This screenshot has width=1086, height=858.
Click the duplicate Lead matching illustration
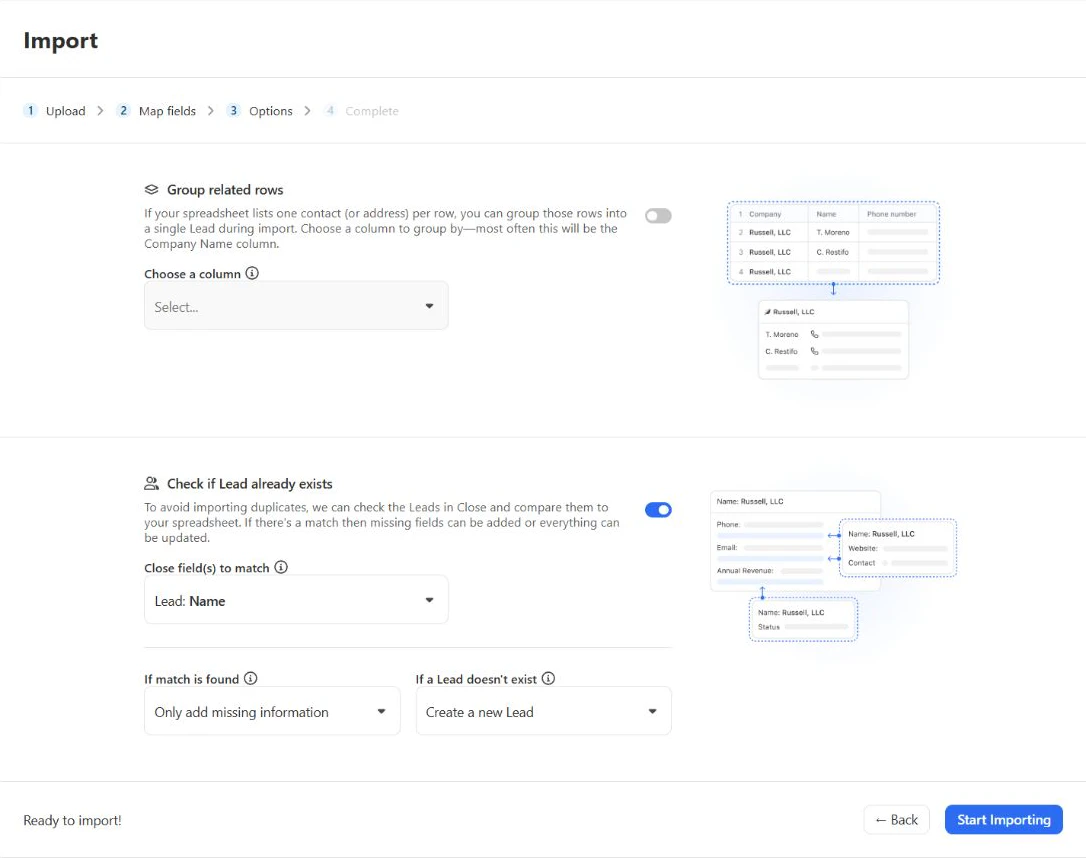click(833, 566)
